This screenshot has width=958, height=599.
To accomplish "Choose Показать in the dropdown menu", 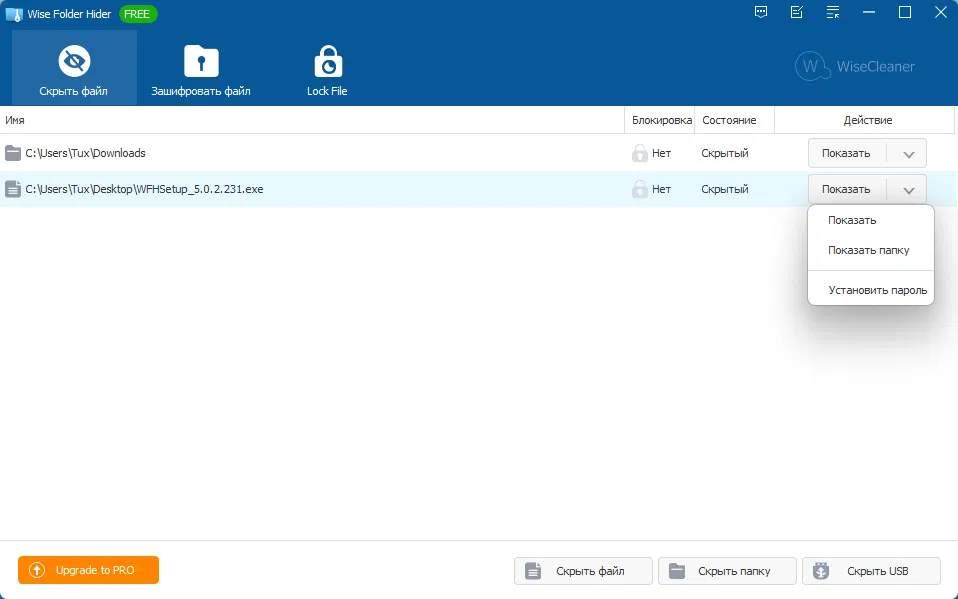I will coord(871,221).
